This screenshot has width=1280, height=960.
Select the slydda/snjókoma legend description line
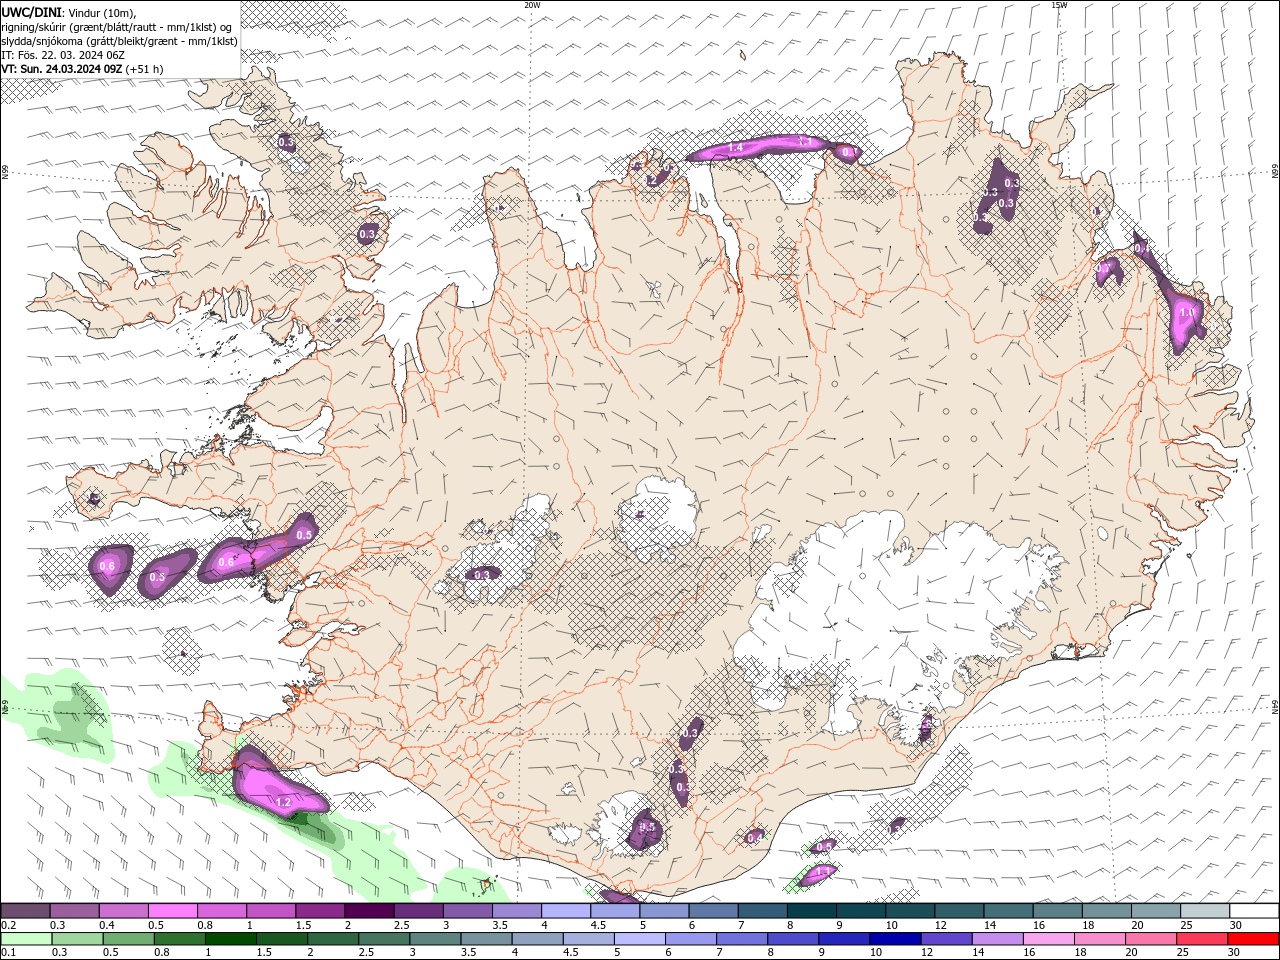click(120, 41)
